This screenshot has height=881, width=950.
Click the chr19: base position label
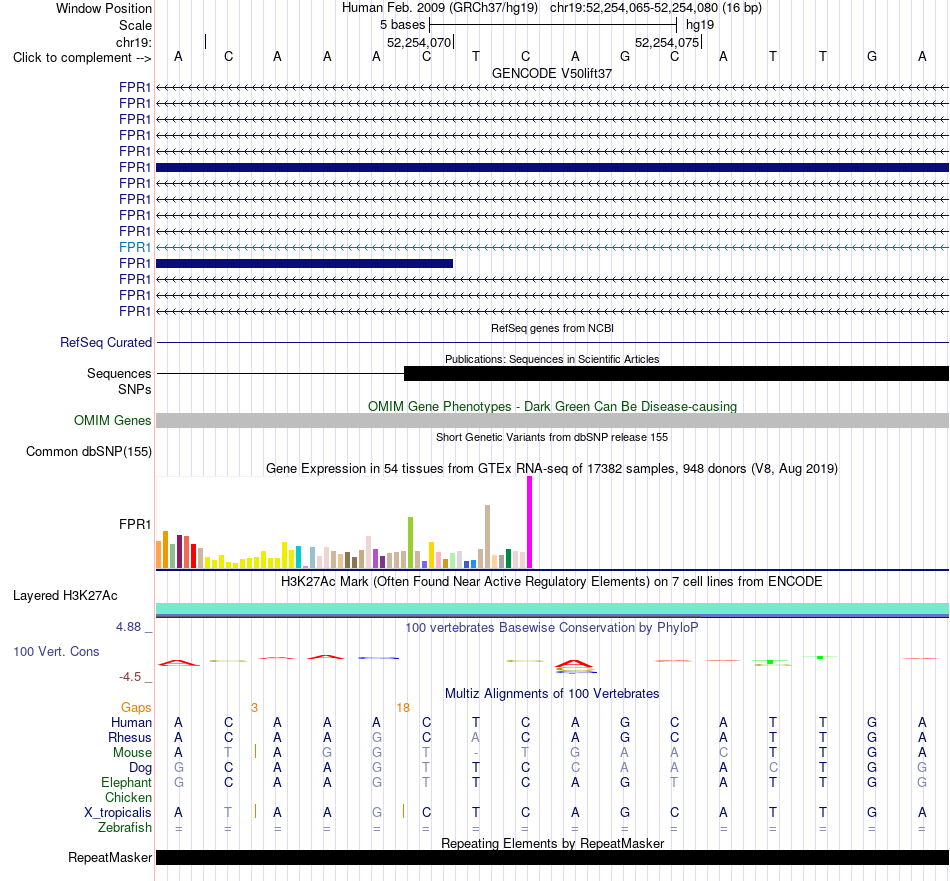point(133,42)
